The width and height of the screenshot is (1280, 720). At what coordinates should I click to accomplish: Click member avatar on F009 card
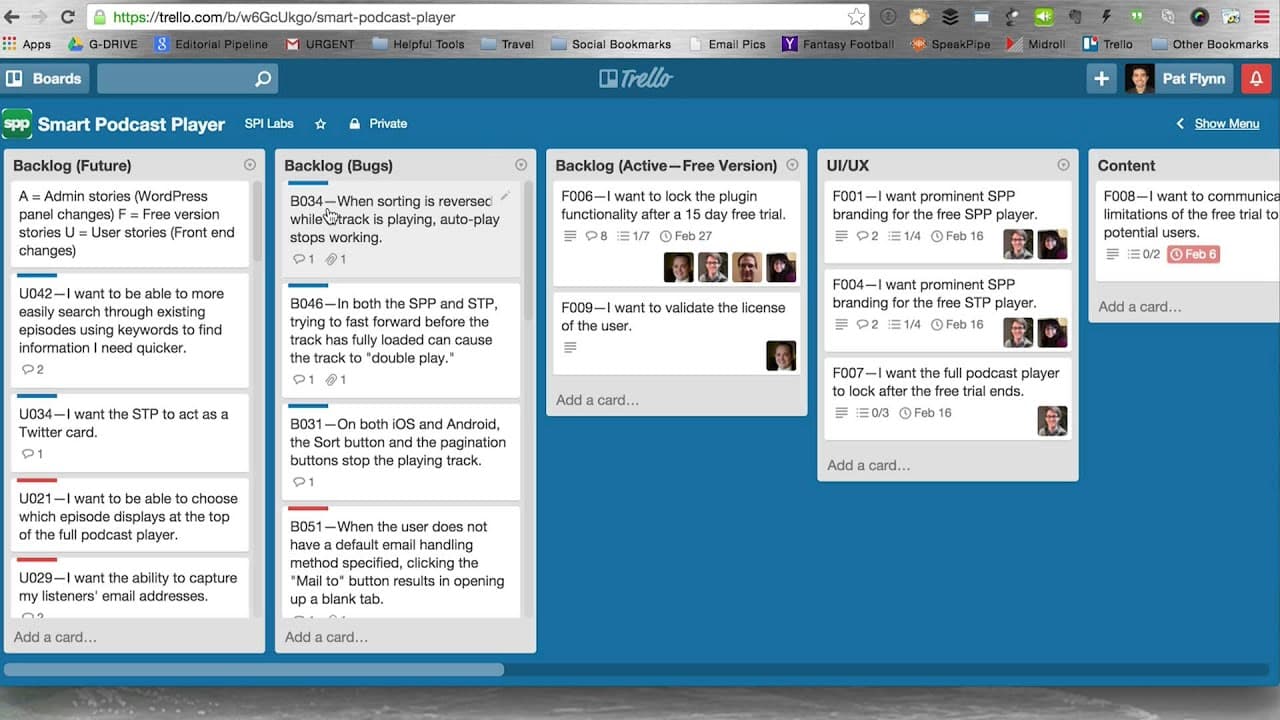pyautogui.click(x=781, y=356)
